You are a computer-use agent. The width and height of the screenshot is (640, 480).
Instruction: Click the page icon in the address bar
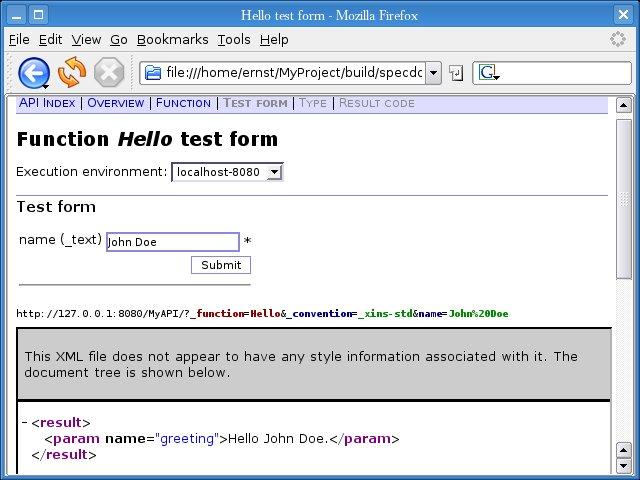point(153,73)
